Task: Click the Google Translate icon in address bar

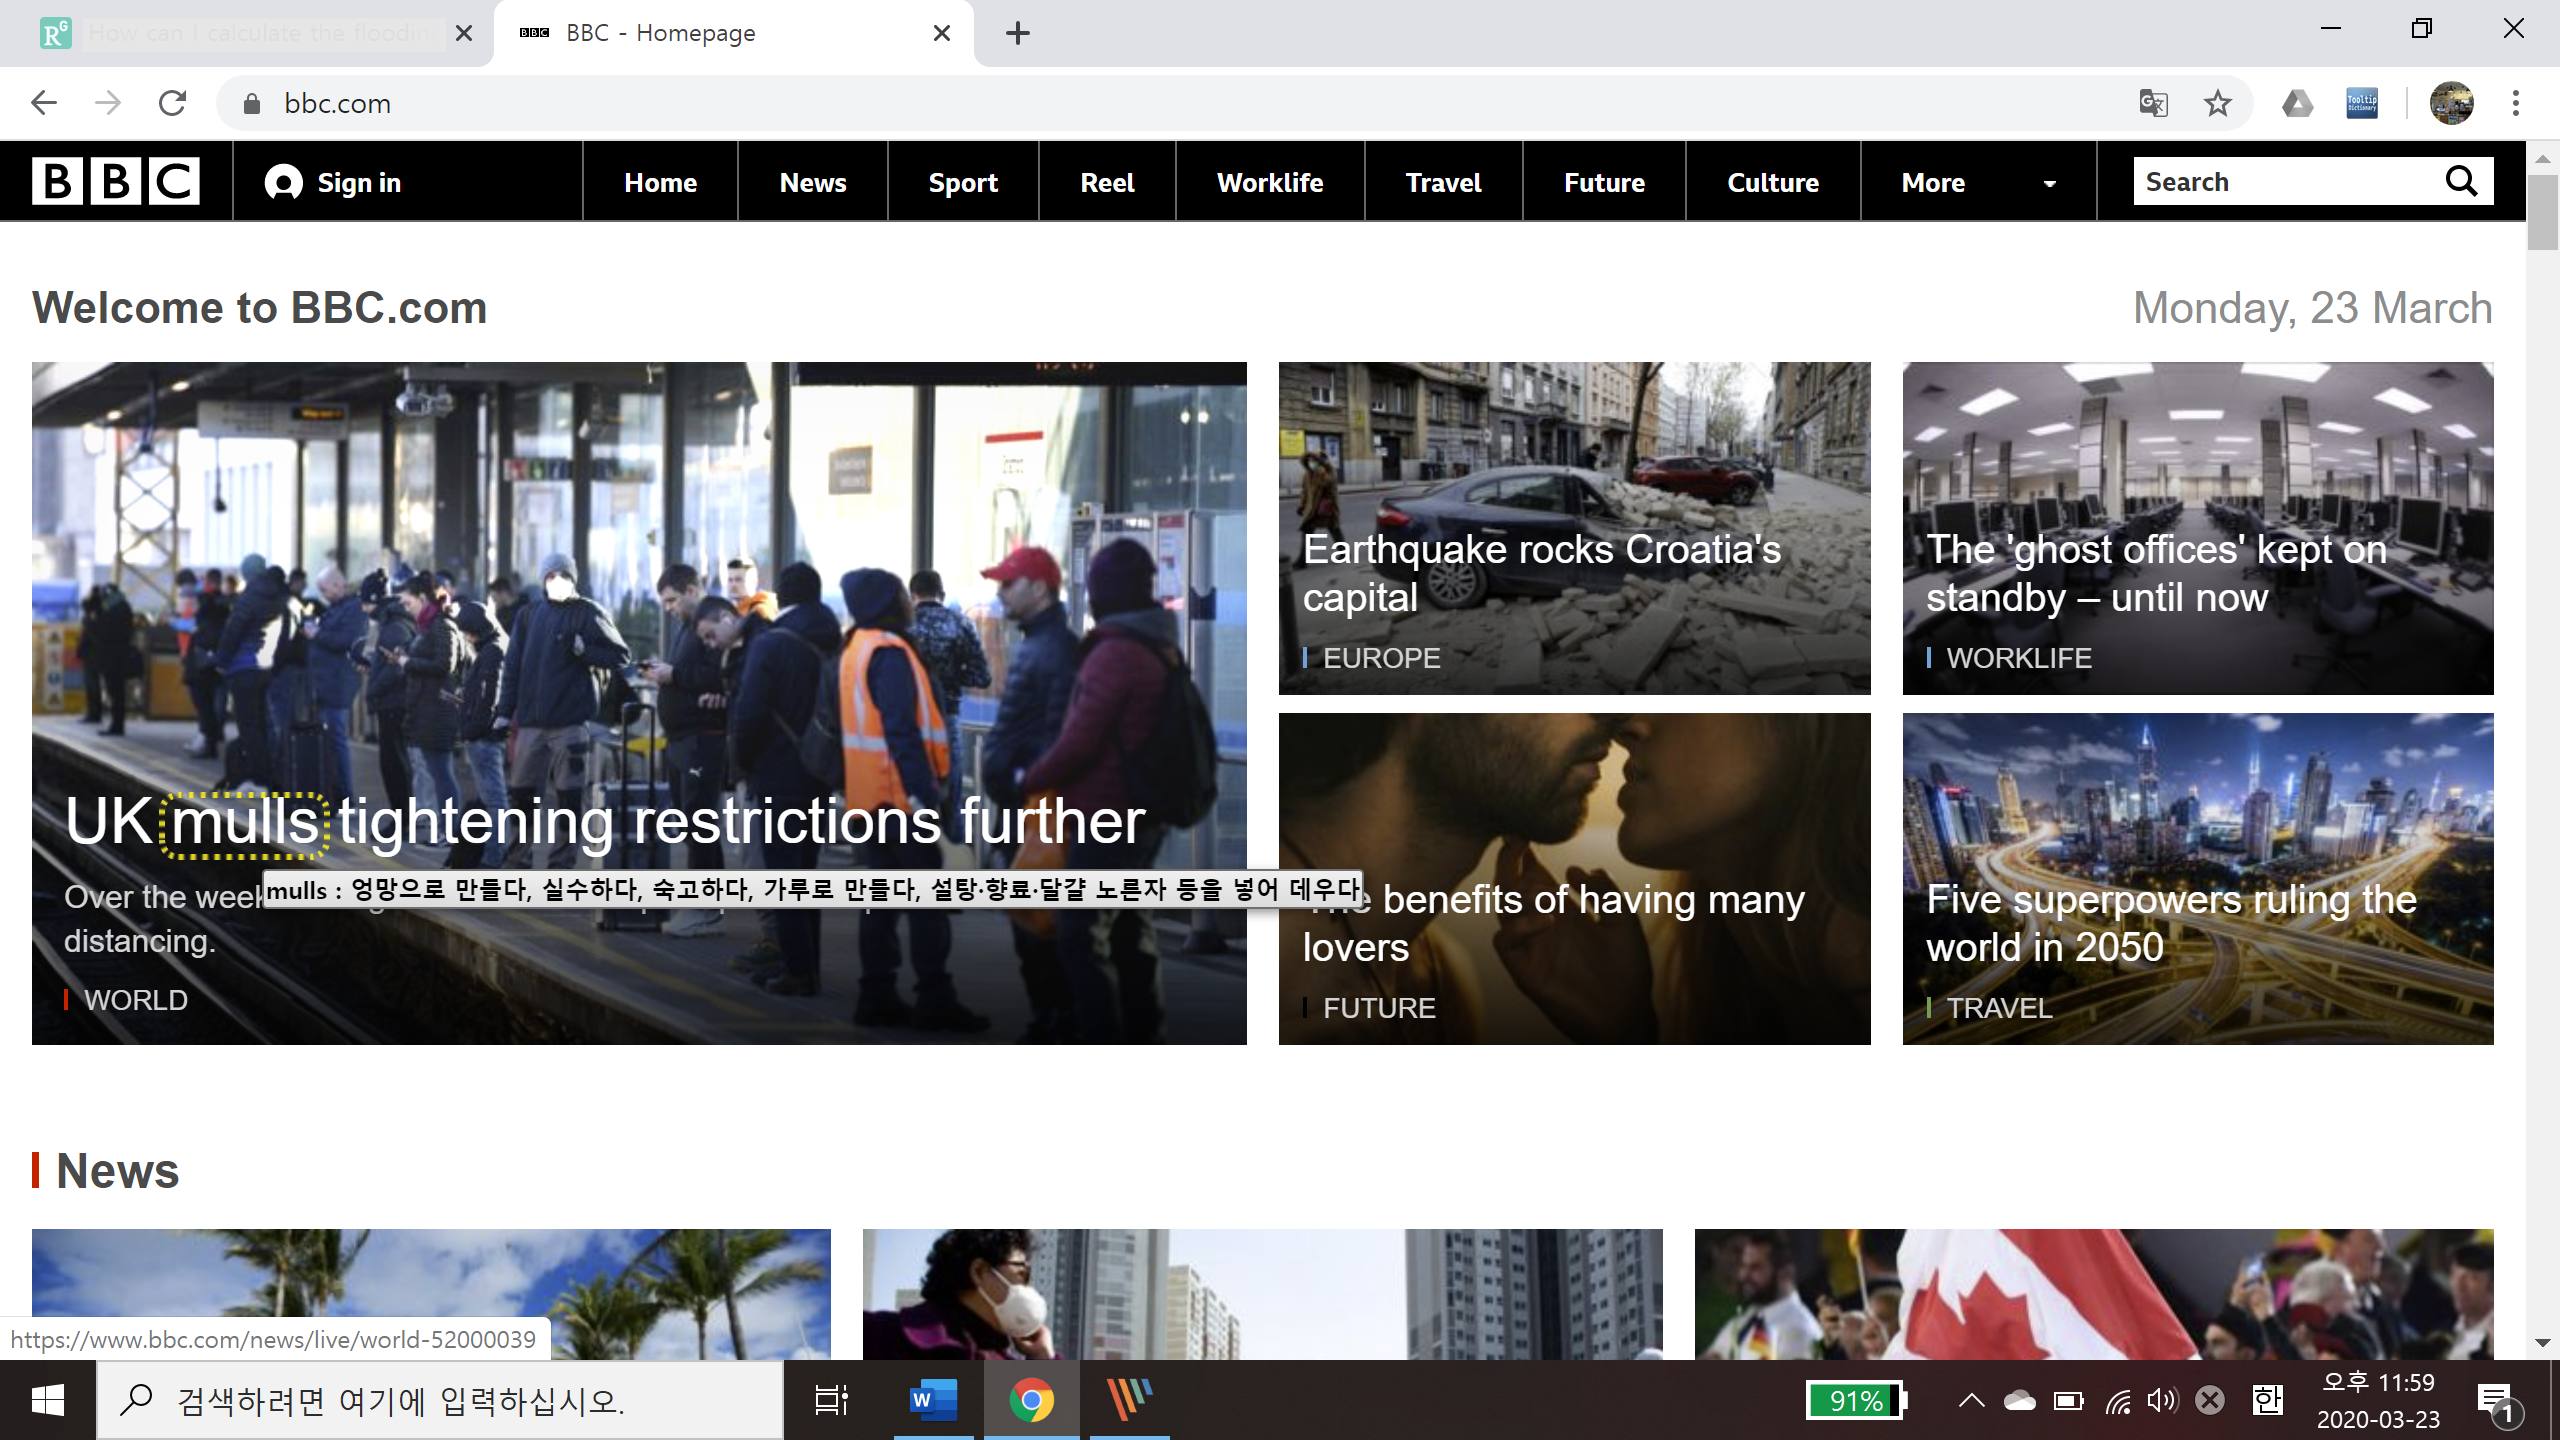Action: pyautogui.click(x=2153, y=103)
